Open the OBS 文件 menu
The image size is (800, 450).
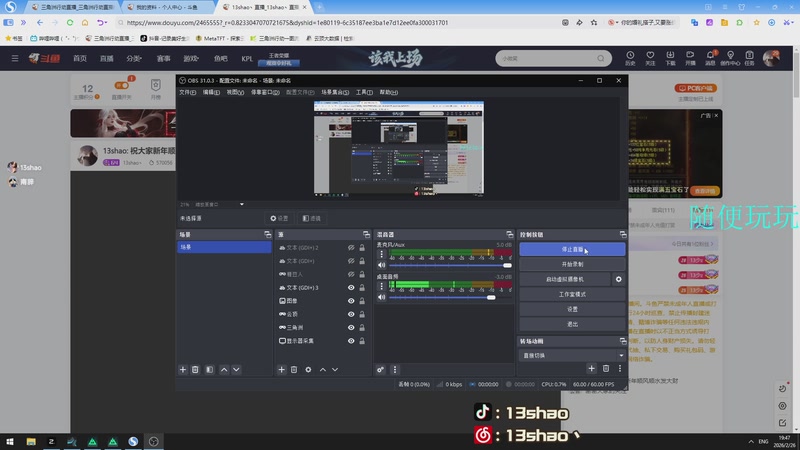pos(187,92)
